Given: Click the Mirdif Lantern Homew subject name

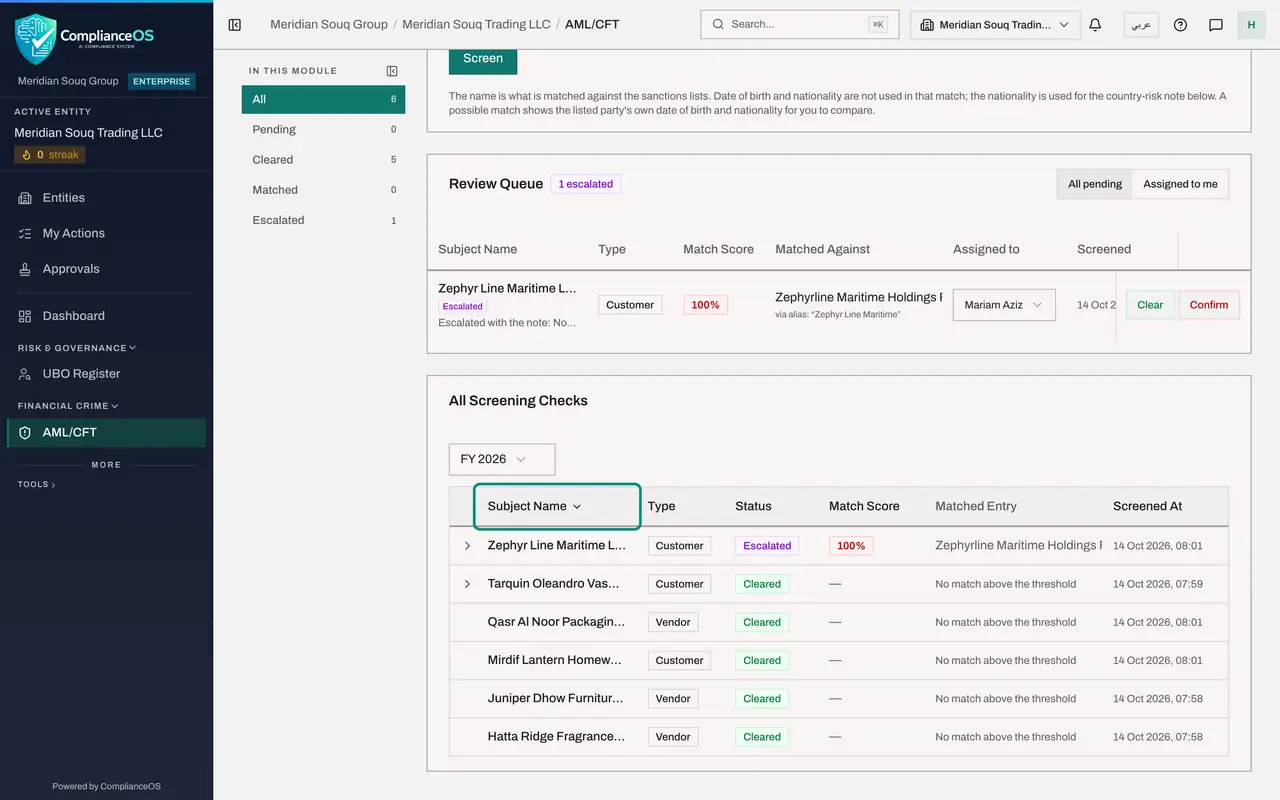Looking at the screenshot, I should [555, 660].
